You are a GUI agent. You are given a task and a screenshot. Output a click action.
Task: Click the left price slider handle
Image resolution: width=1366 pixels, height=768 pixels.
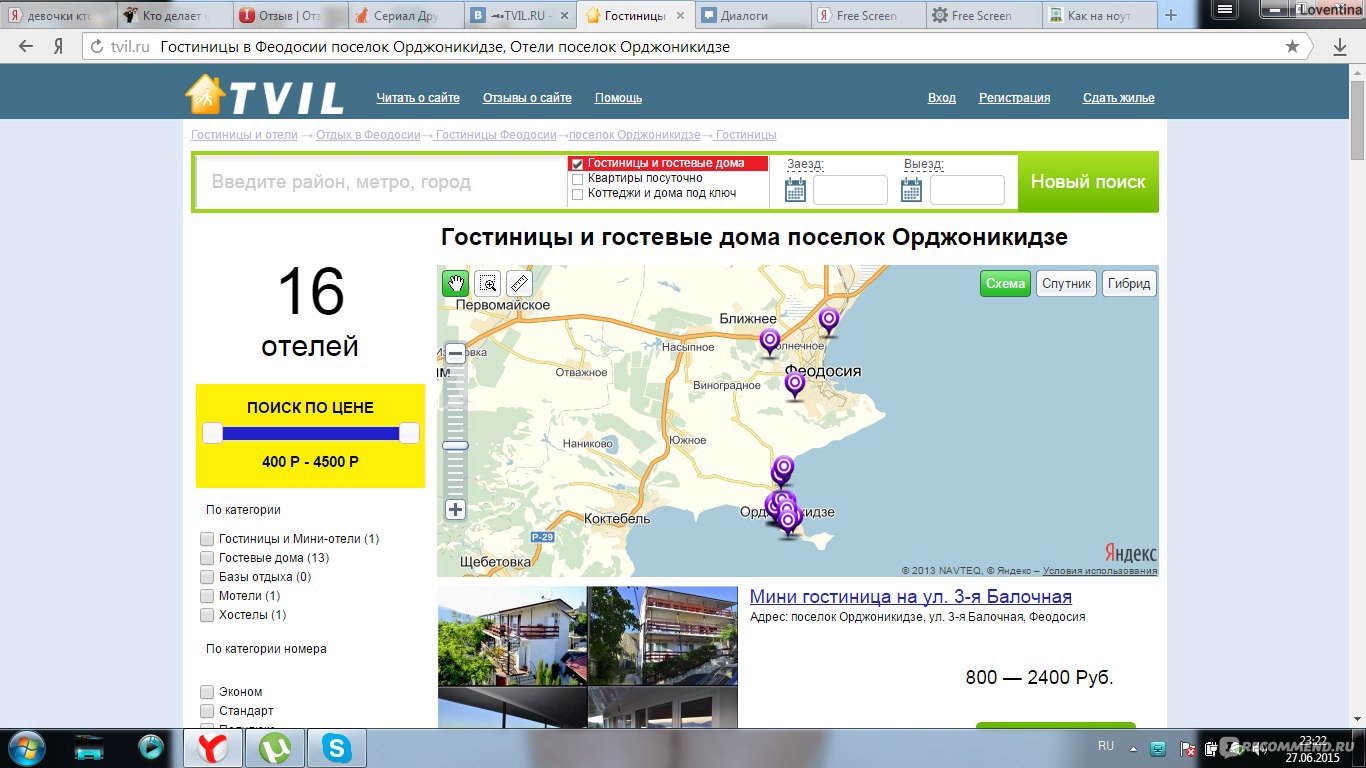click(212, 433)
